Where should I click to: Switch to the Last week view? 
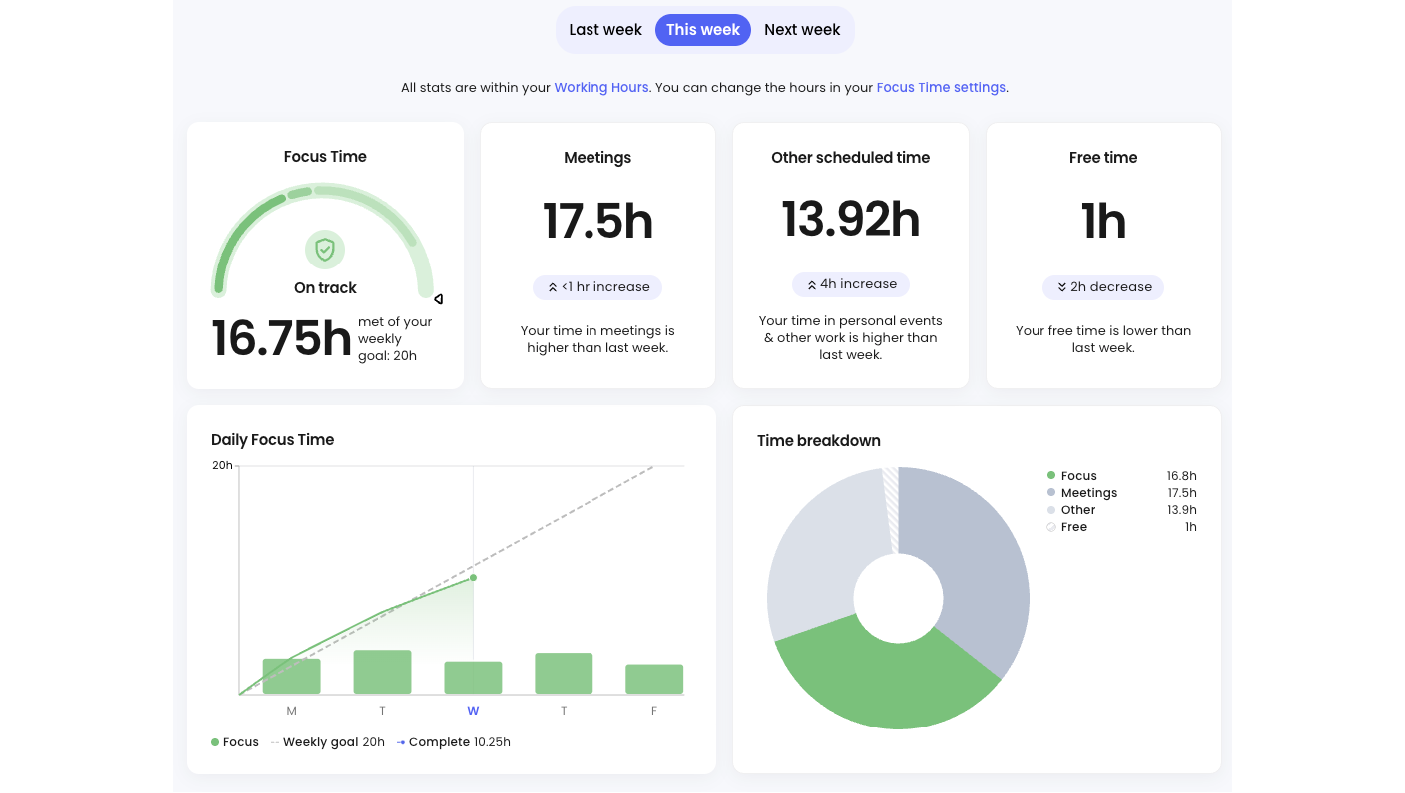pyautogui.click(x=605, y=30)
